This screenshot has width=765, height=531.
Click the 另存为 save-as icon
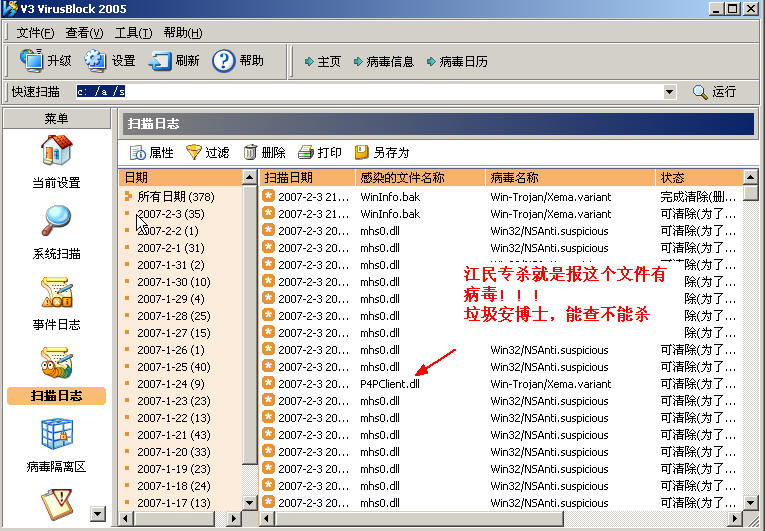(362, 152)
